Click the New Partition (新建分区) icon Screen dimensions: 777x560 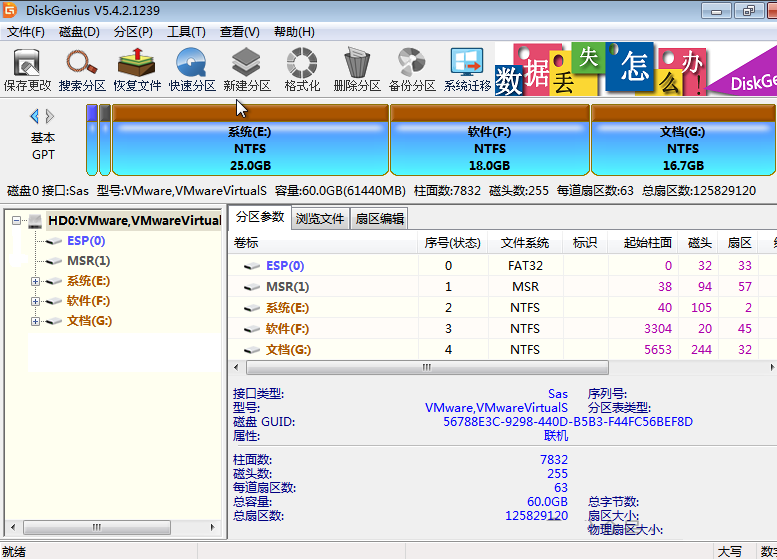tap(247, 68)
